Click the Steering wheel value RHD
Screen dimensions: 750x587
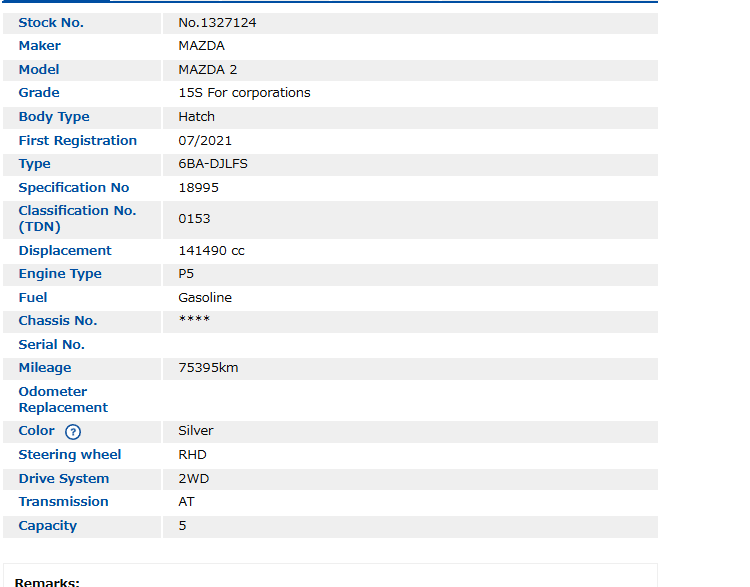tap(192, 455)
